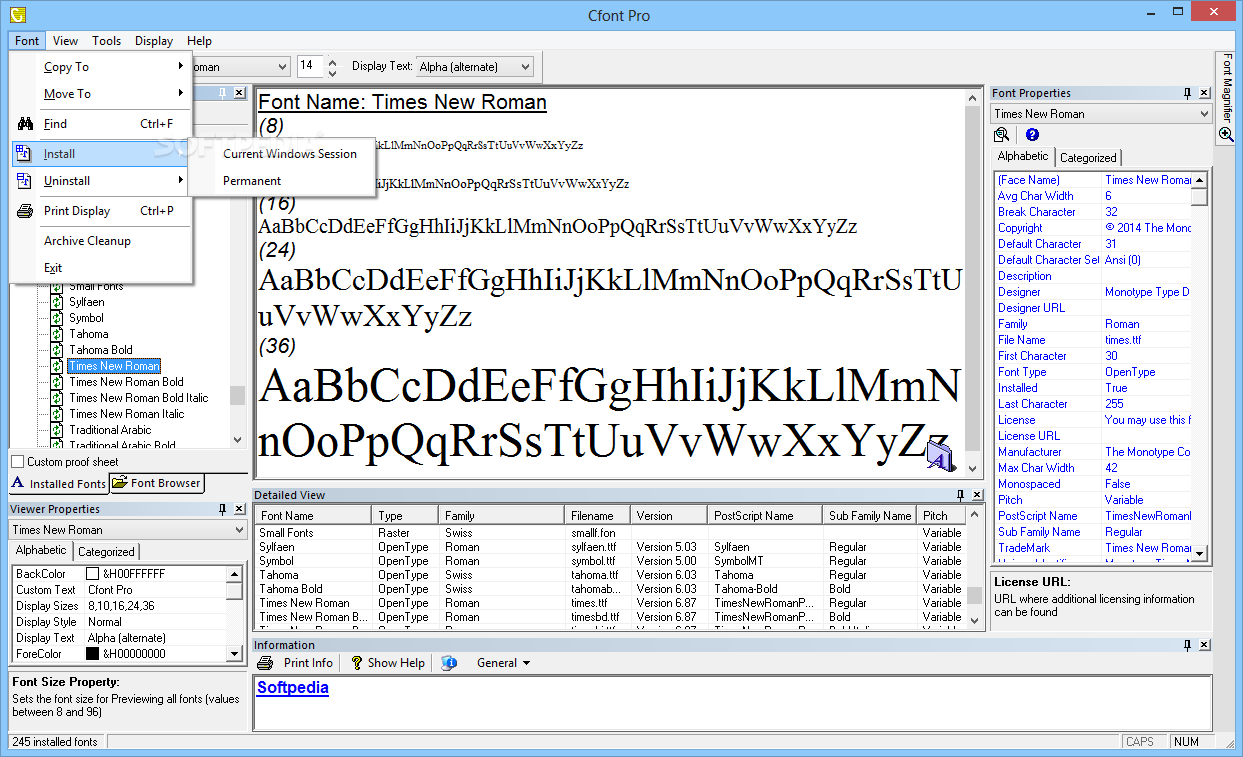
Task: Click the printer icon beside Print Display
Action: pos(25,211)
